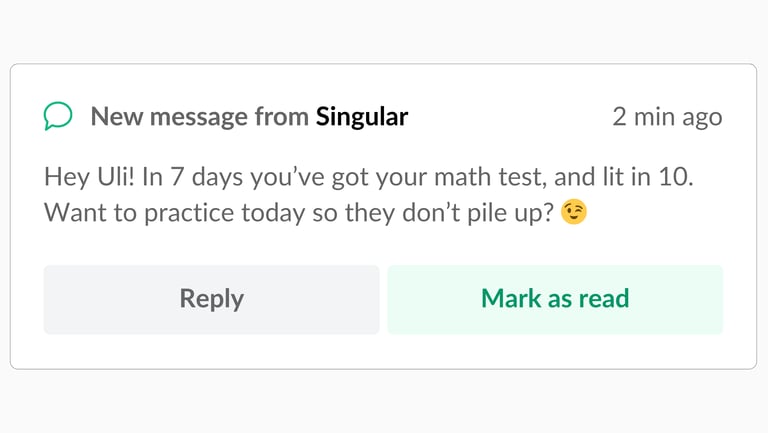Viewport: 768px width, 433px height.
Task: Click the word 'don't' in message
Action: click(431, 213)
